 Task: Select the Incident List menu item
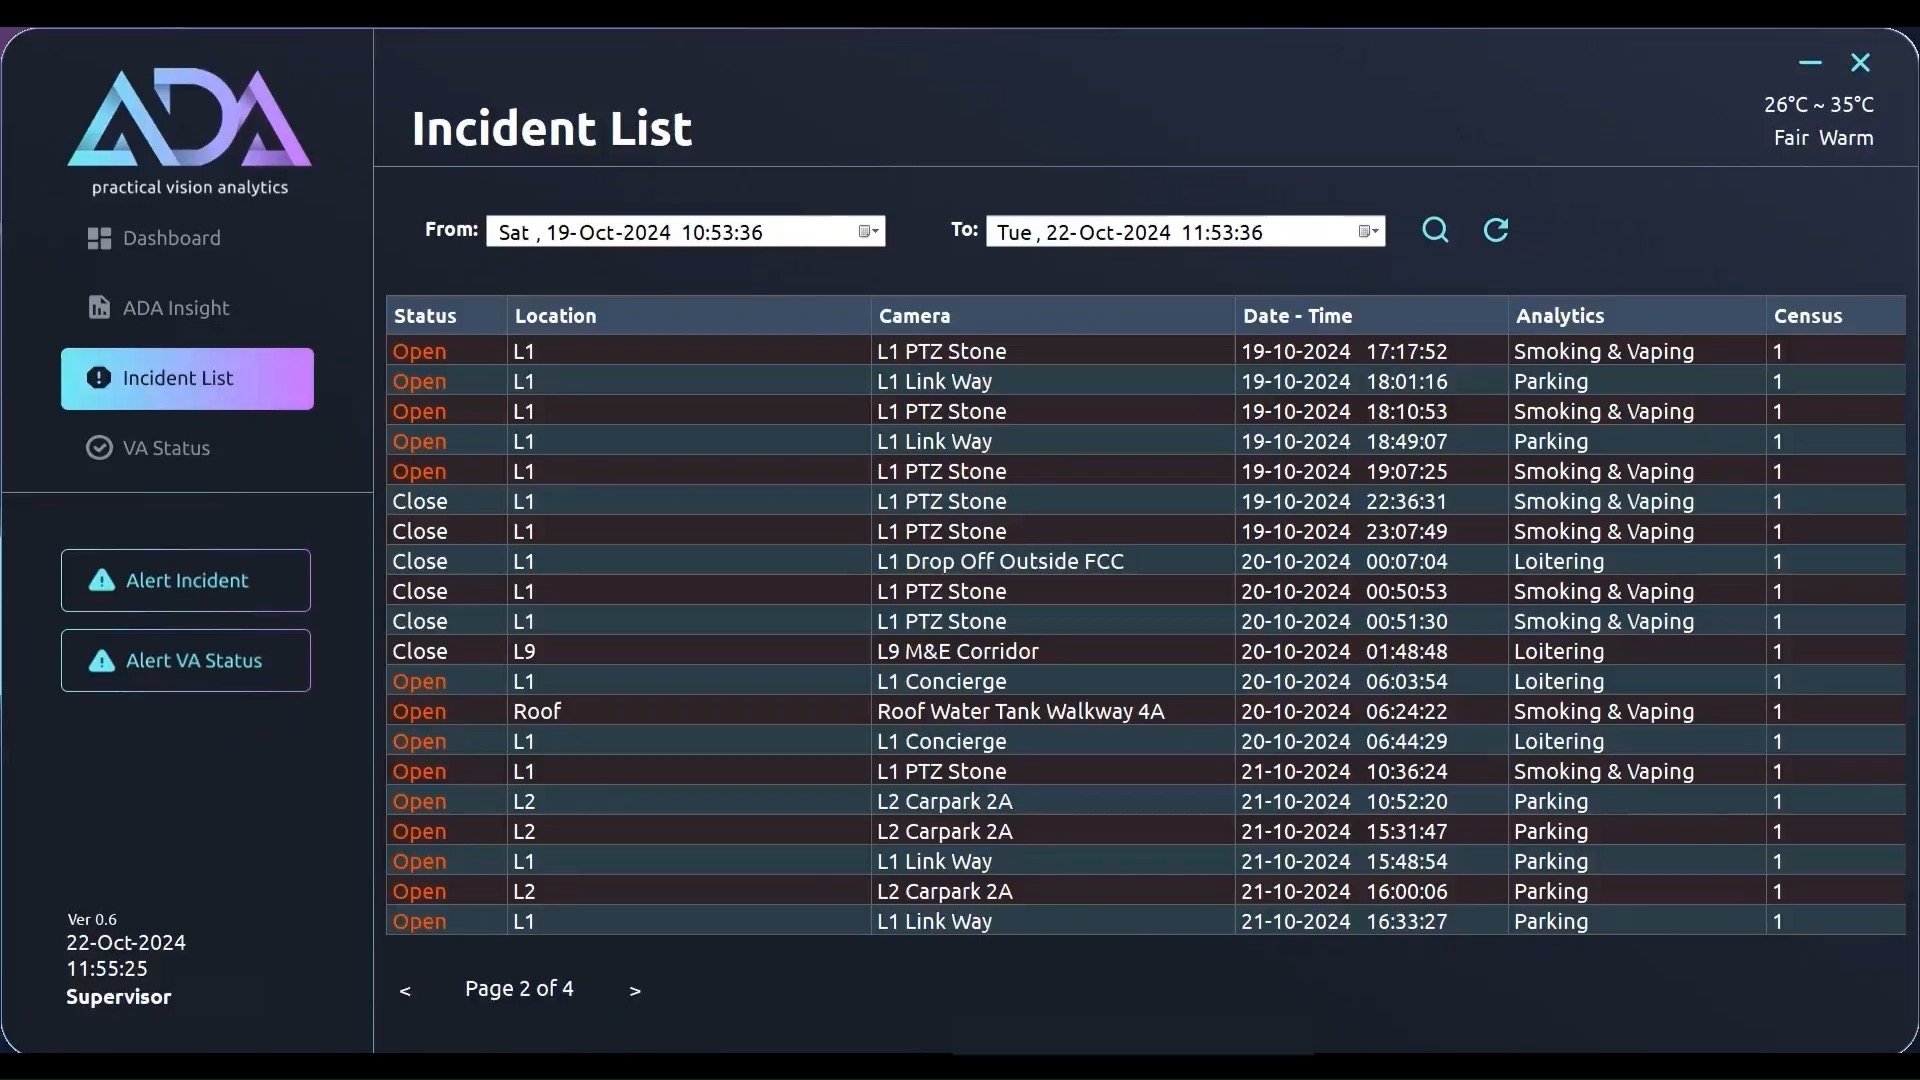(x=187, y=379)
